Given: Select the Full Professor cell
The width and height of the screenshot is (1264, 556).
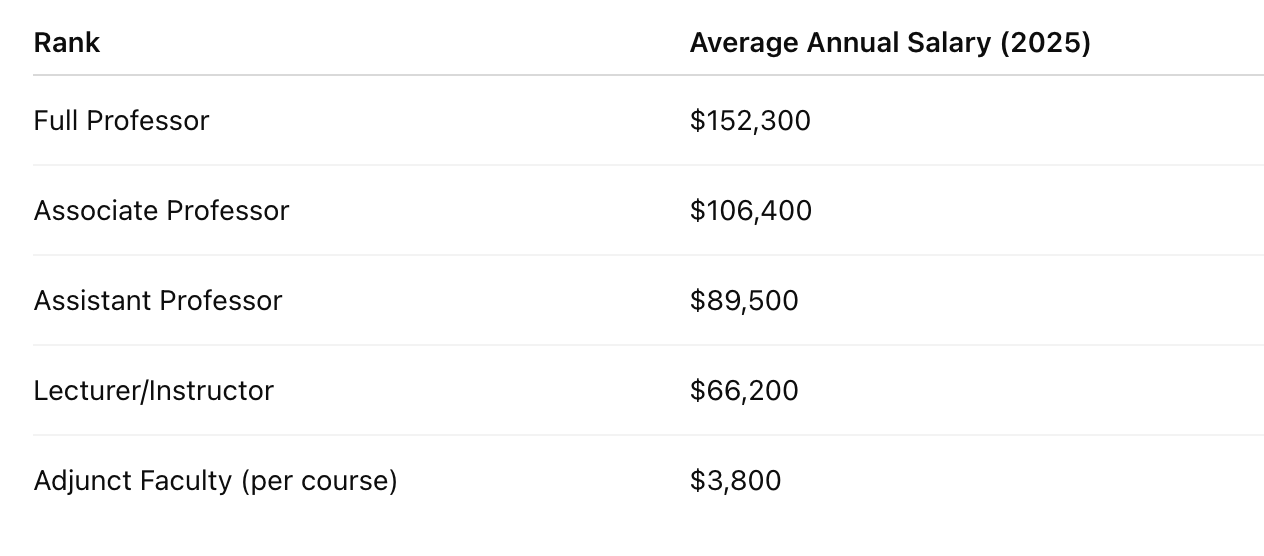Looking at the screenshot, I should click(121, 121).
